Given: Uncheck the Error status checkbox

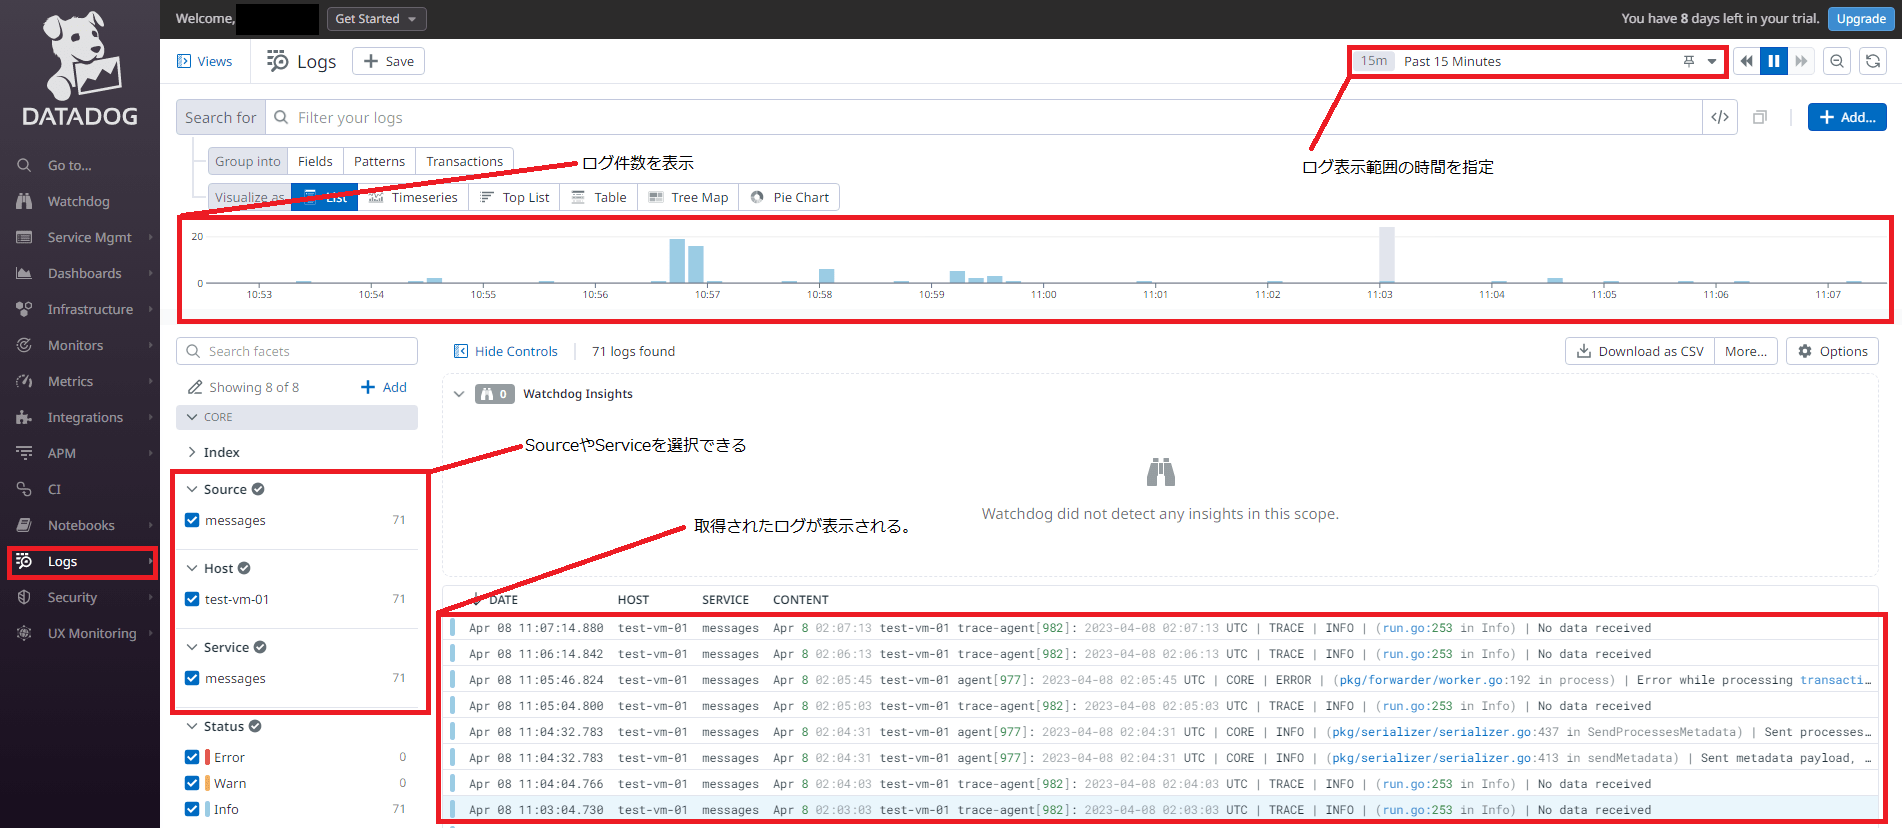Looking at the screenshot, I should click(192, 757).
